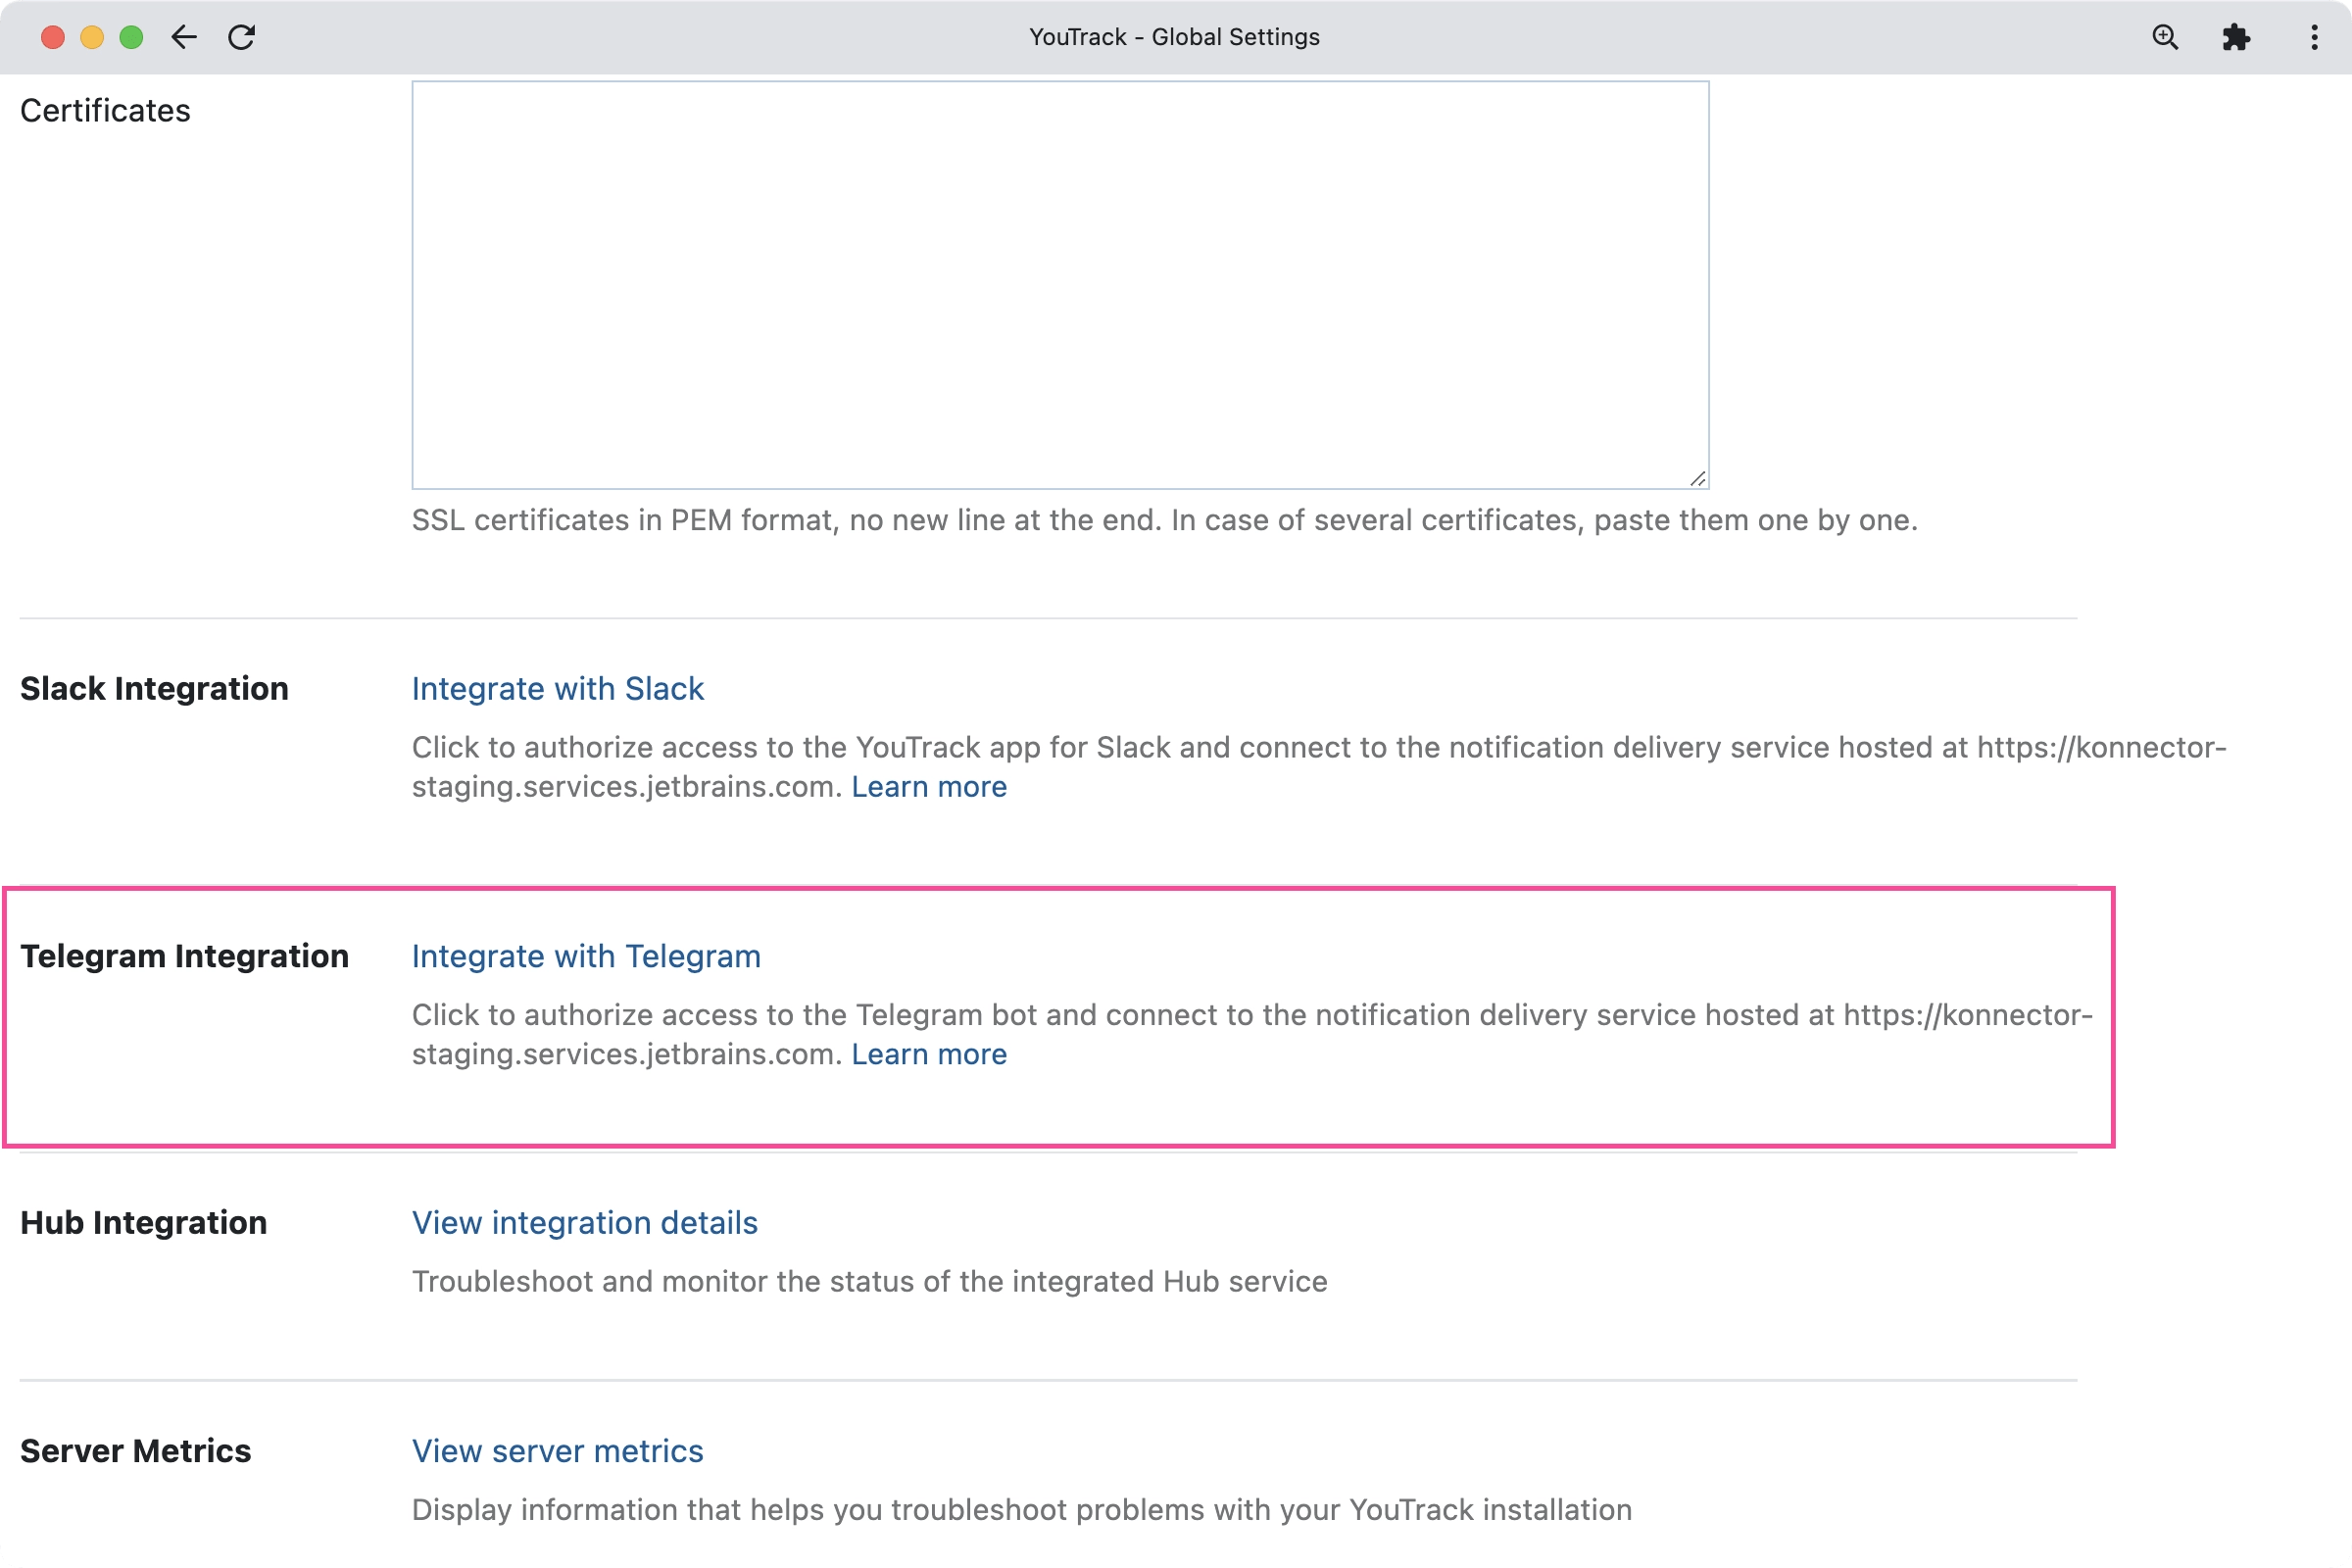Open the three-dot browser menu

click(2314, 37)
